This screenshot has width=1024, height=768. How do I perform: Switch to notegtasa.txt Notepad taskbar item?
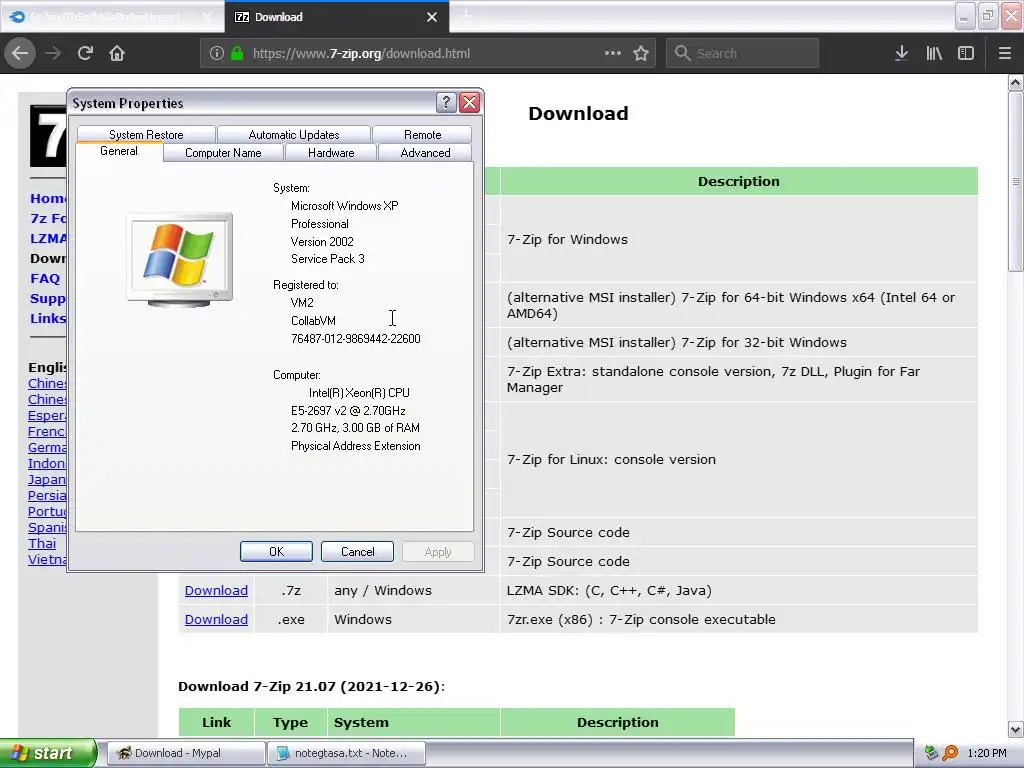click(346, 753)
